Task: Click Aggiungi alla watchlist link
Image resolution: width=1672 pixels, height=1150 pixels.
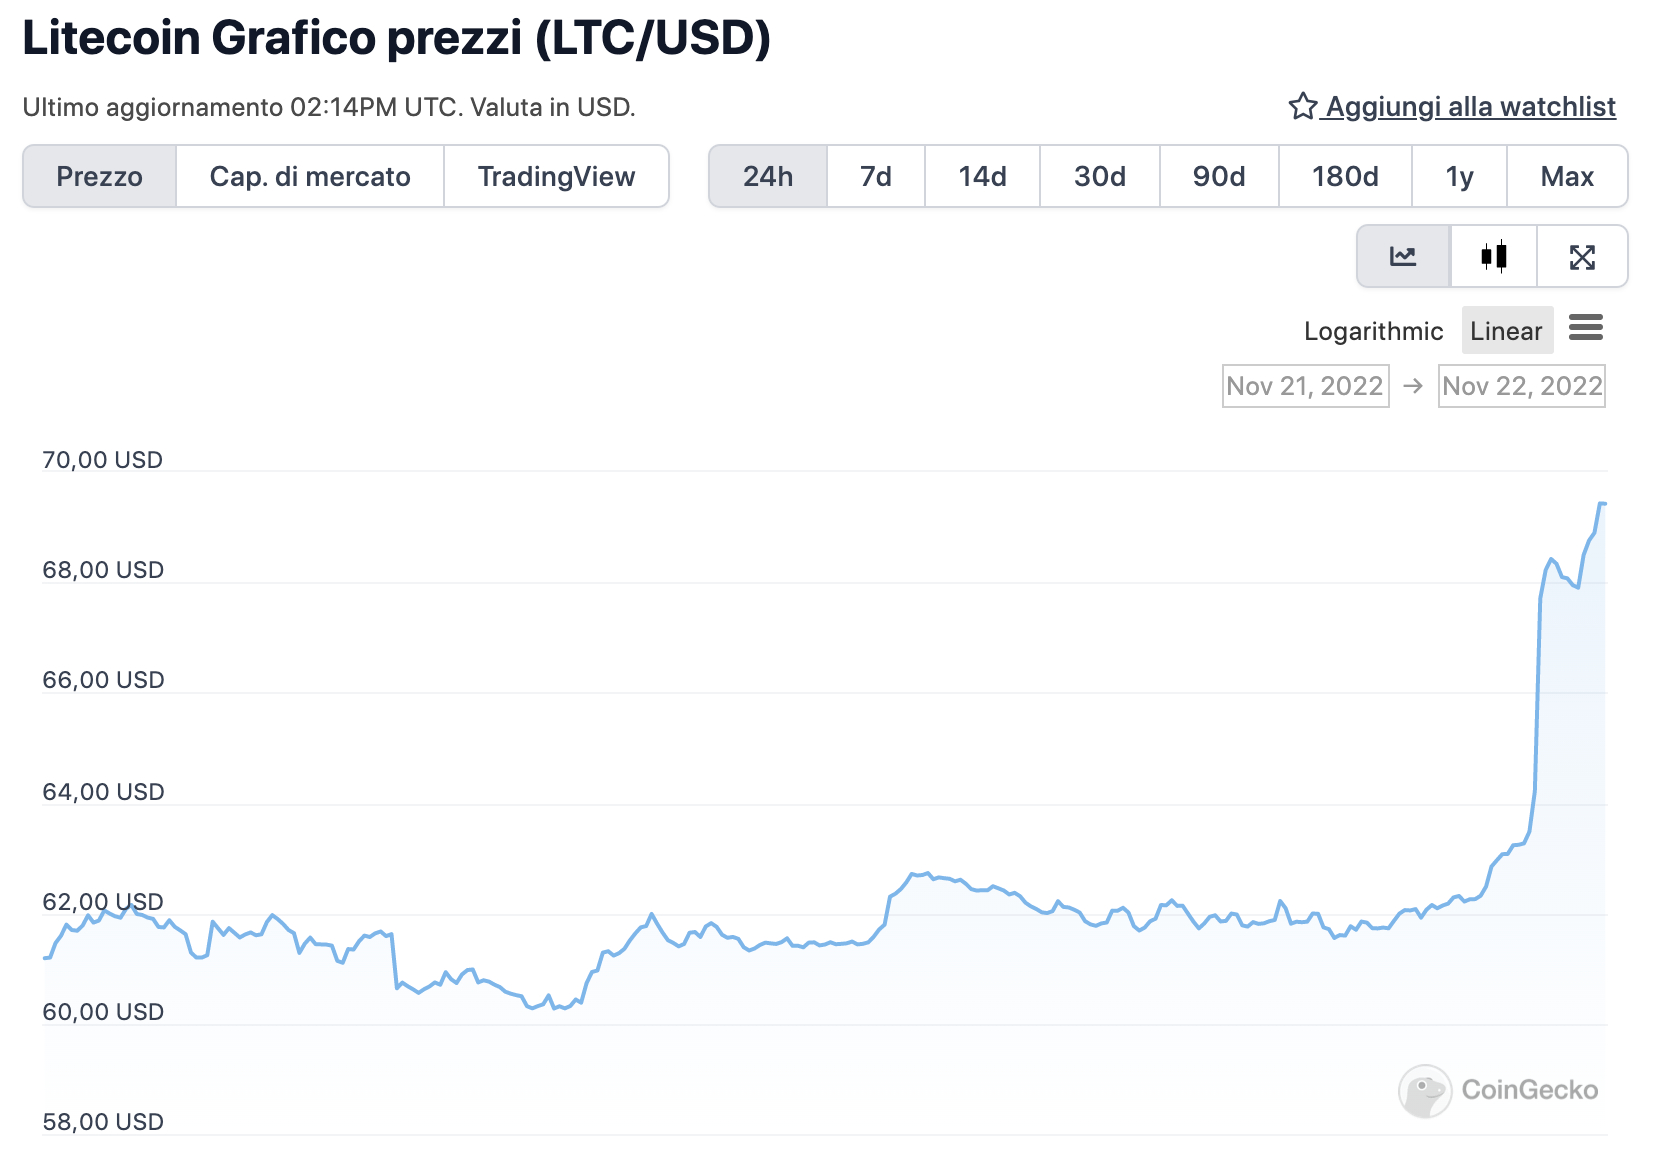Action: click(1471, 106)
